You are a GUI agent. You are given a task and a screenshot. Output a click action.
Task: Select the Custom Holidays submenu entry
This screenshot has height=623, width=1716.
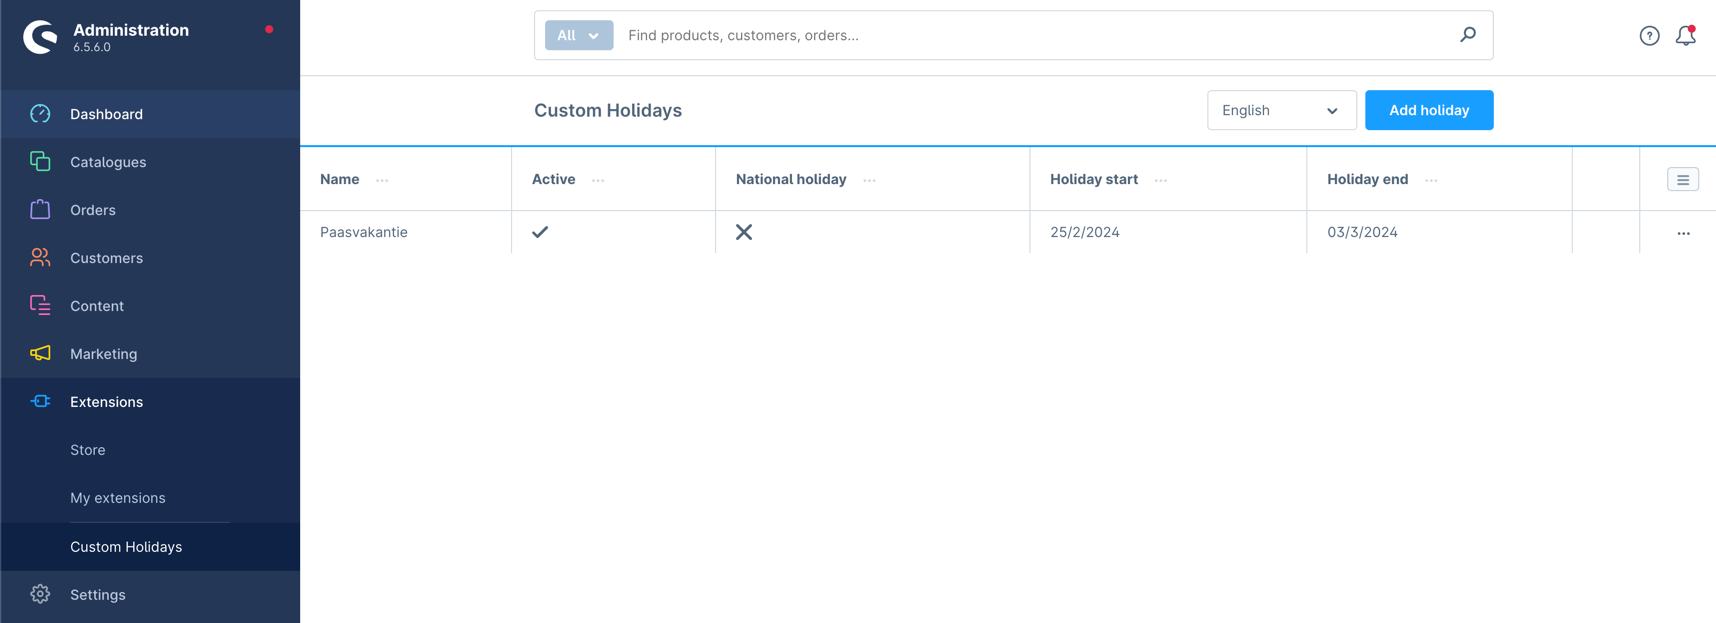pos(150,547)
